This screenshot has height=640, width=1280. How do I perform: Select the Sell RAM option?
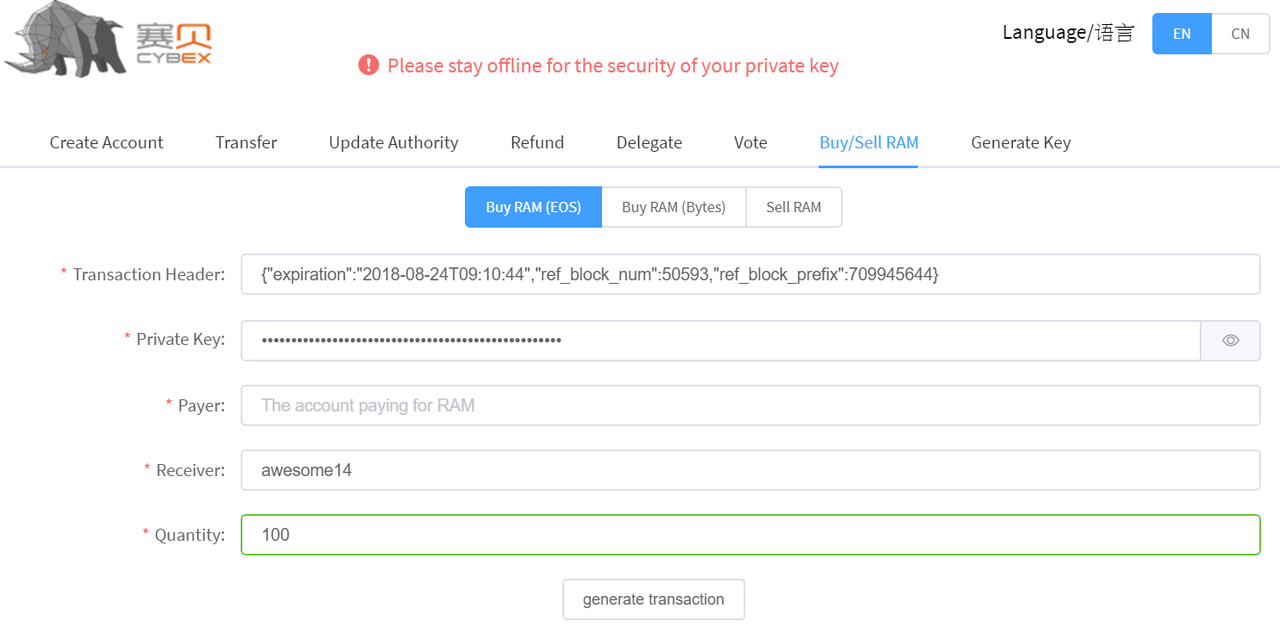[x=793, y=207]
